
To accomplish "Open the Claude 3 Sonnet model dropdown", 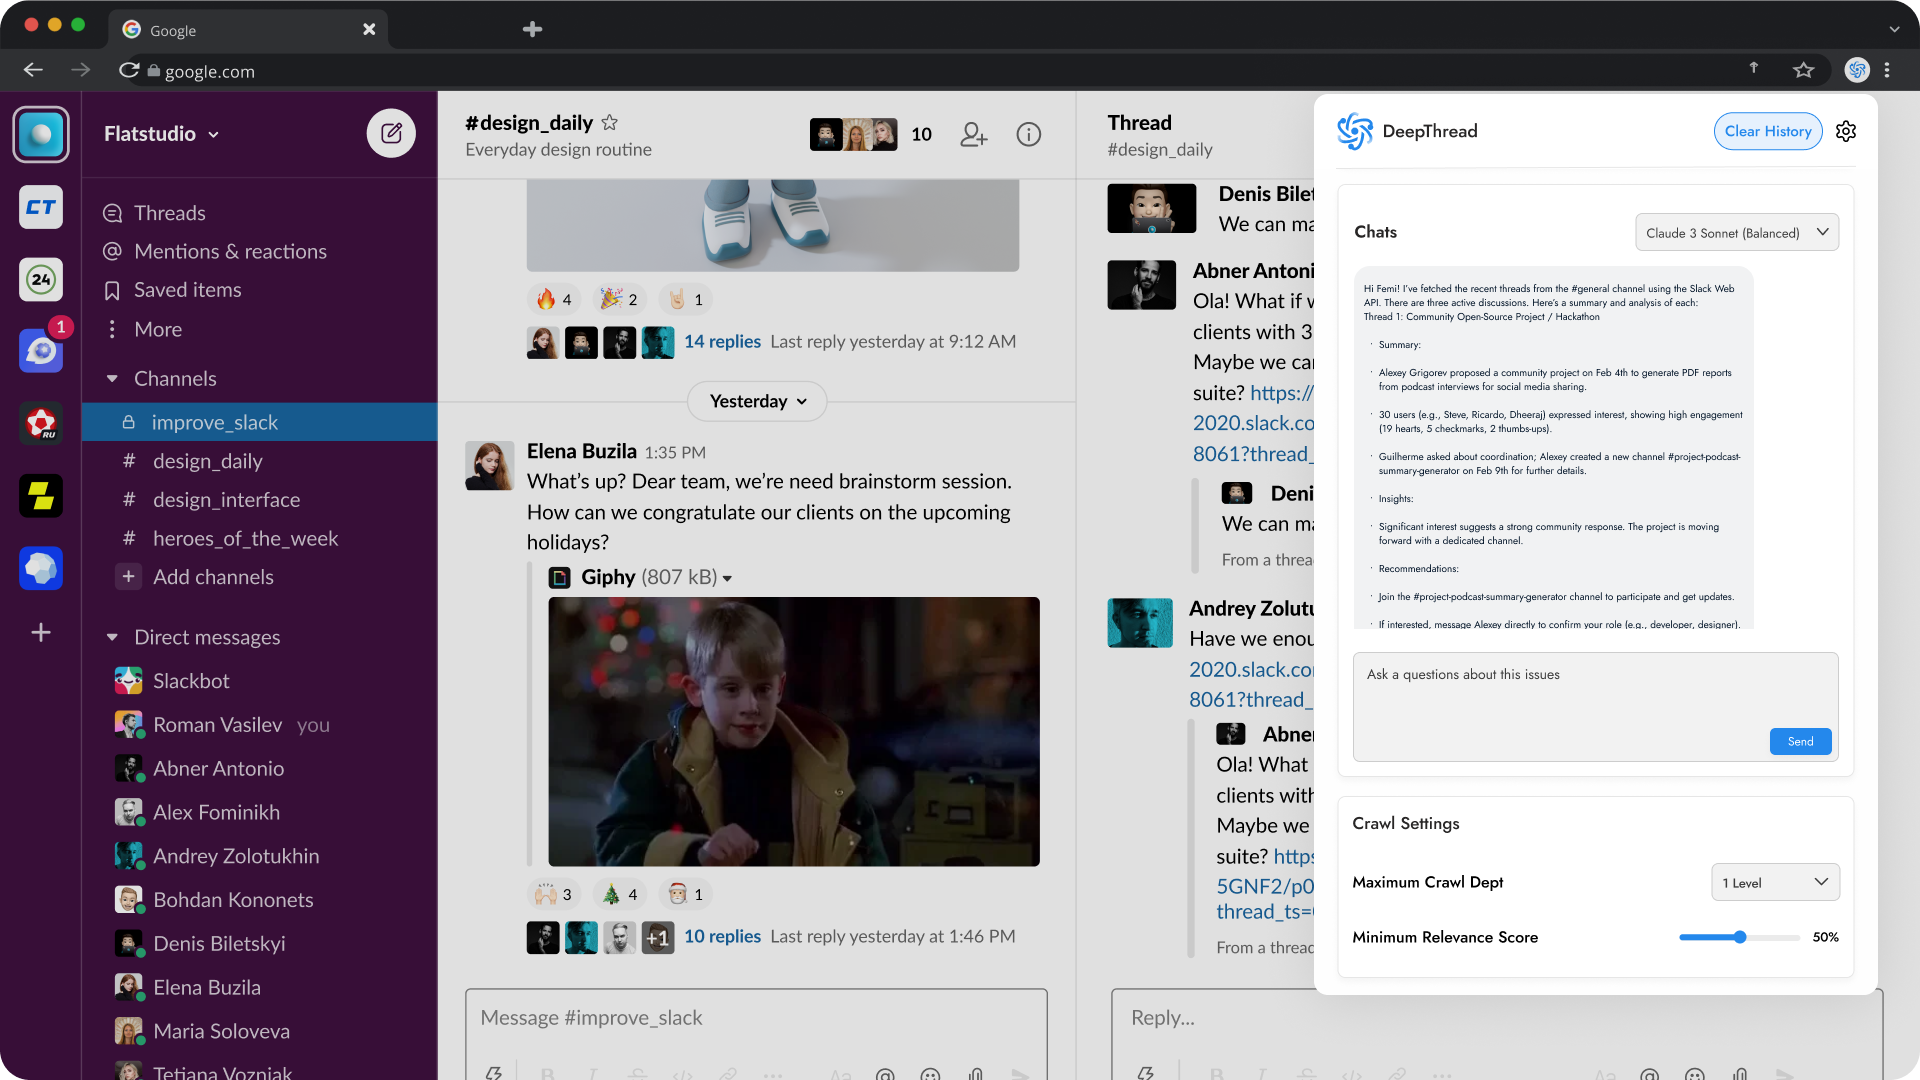I will pyautogui.click(x=1736, y=232).
